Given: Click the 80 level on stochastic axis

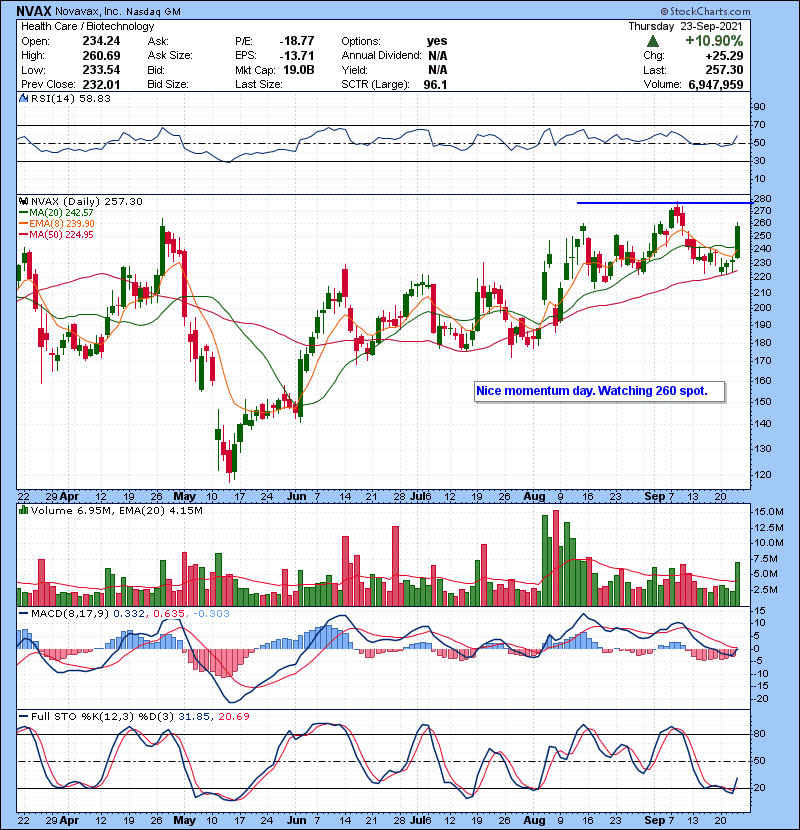Looking at the screenshot, I should (x=759, y=734).
